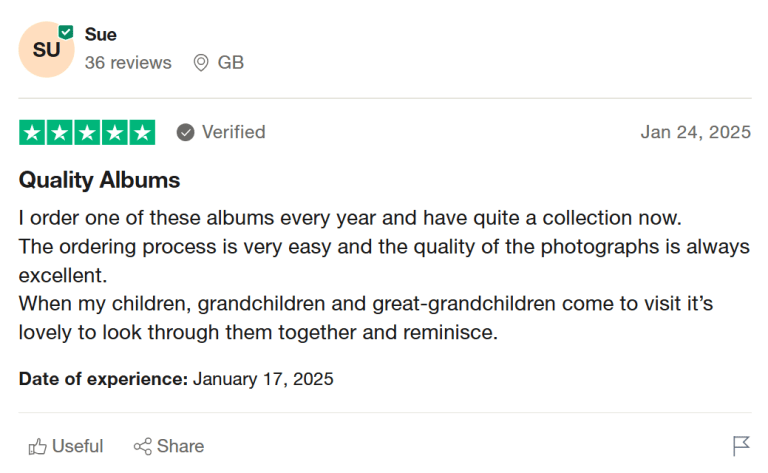
Task: Show details for the Verified label
Action: coord(233,132)
